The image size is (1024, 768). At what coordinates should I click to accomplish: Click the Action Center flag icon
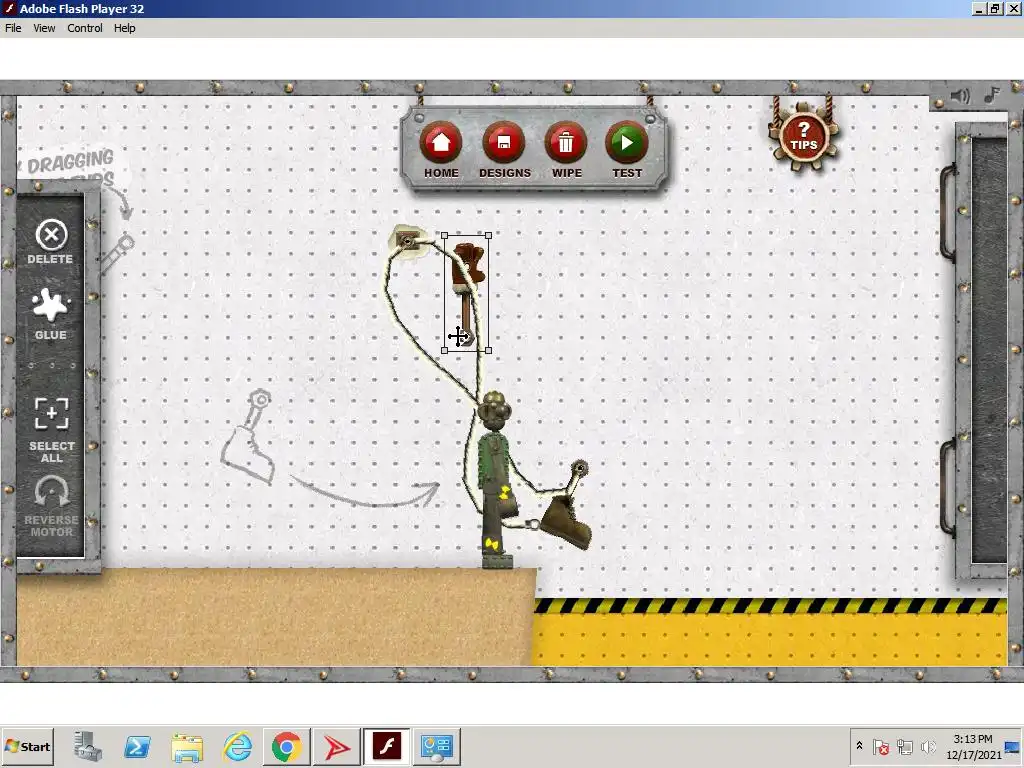tap(881, 746)
